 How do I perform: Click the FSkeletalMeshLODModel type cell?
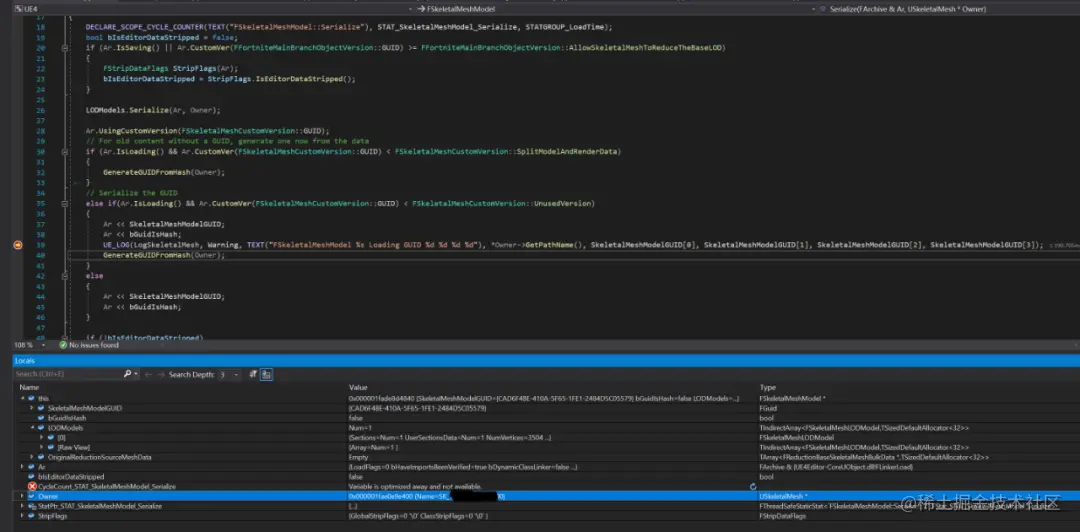coord(797,438)
